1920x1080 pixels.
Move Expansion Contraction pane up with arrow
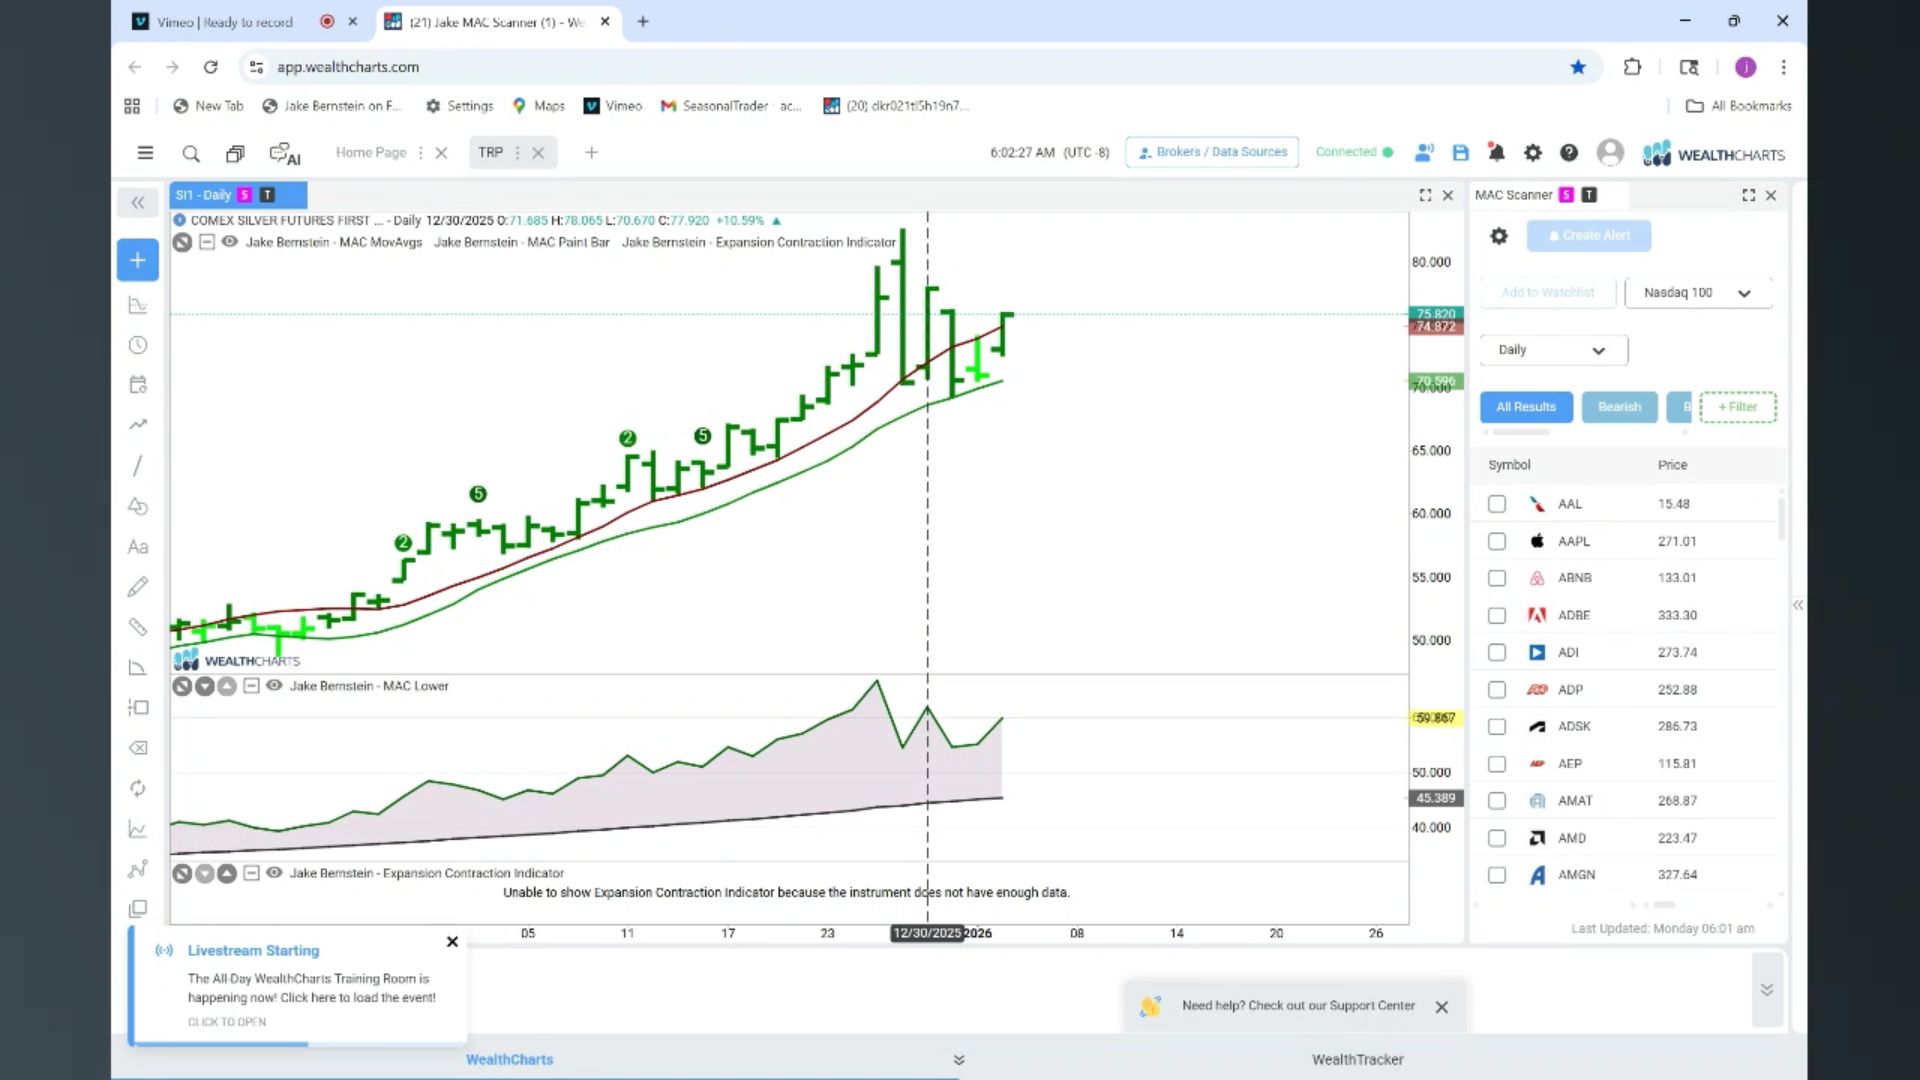227,873
